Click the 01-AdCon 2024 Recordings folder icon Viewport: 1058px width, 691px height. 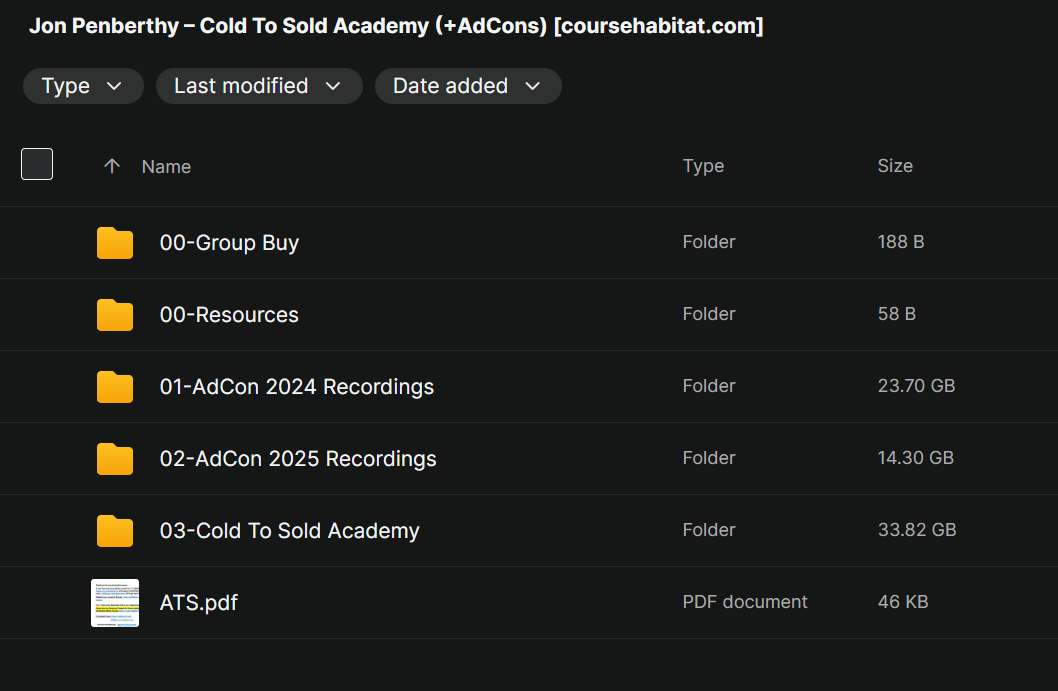tap(115, 387)
